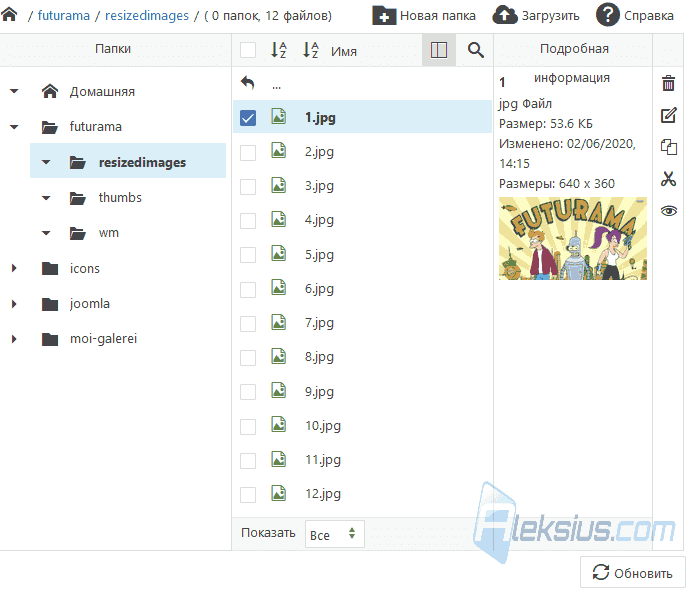Collapse the Домашняя tree node arrow
Image resolution: width=688 pixels, height=591 pixels.
click(14, 91)
